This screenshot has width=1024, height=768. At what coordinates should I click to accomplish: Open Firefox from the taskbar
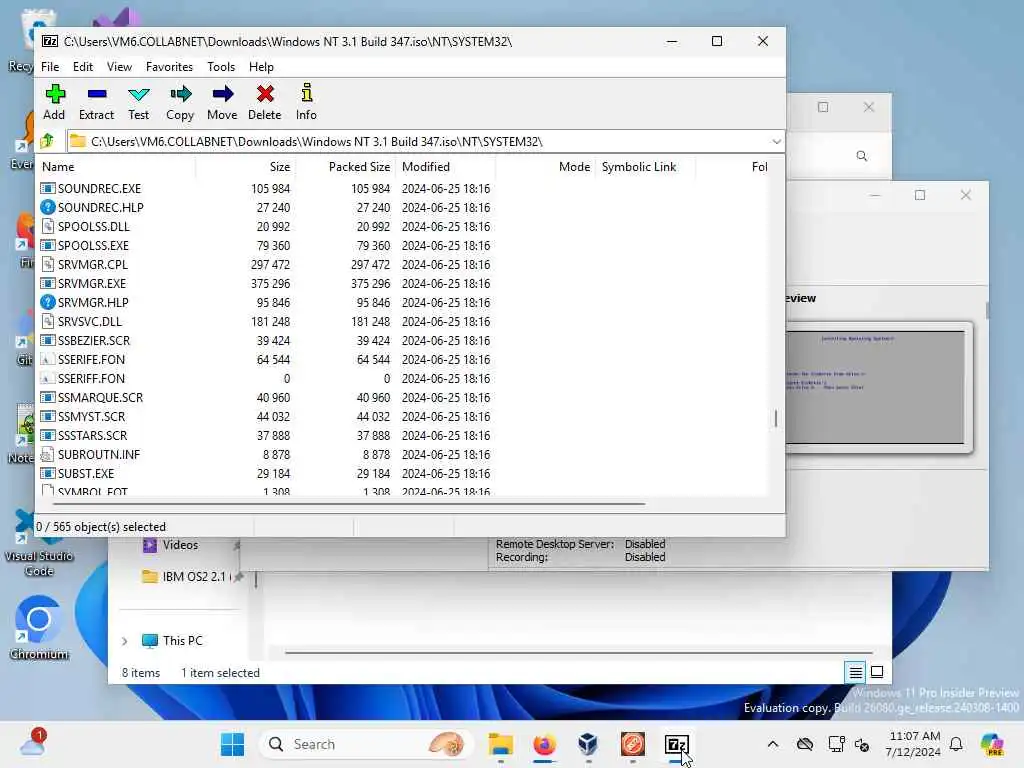[x=545, y=744]
